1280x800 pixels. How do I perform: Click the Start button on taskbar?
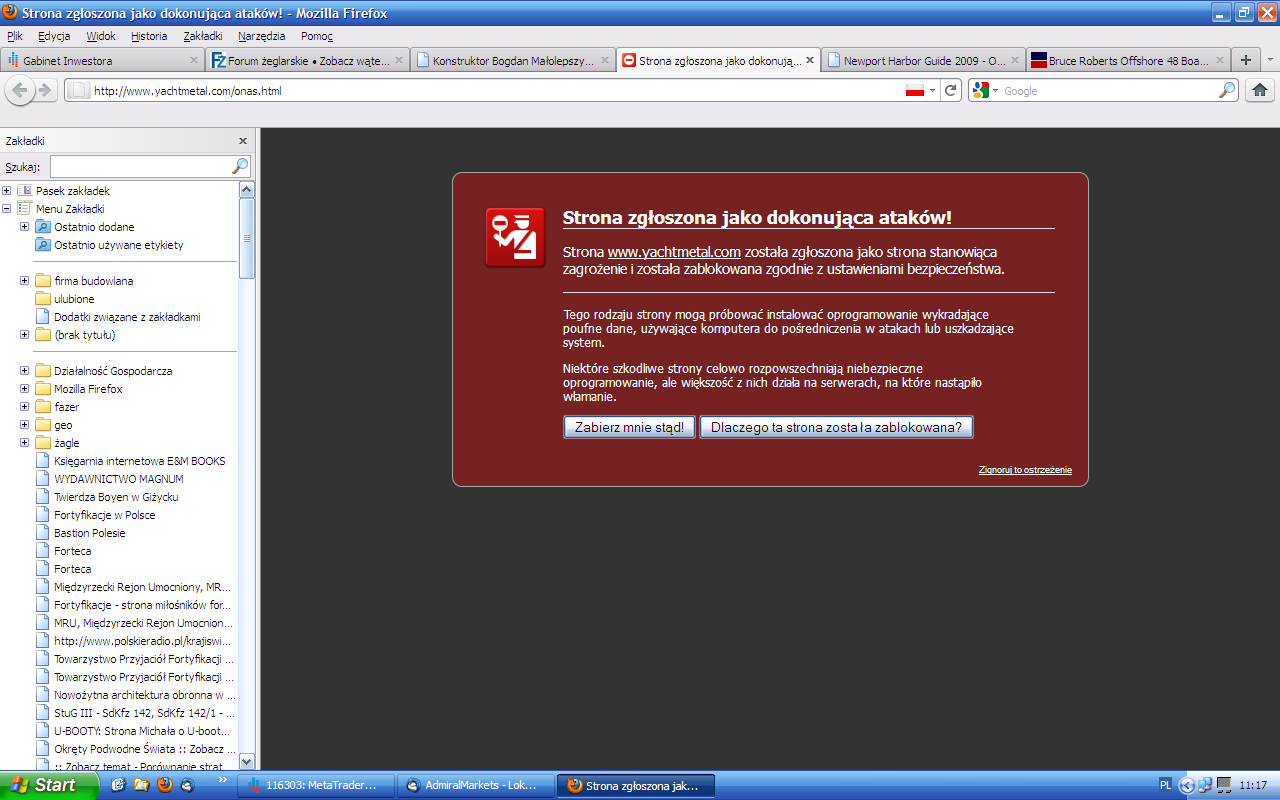(49, 785)
